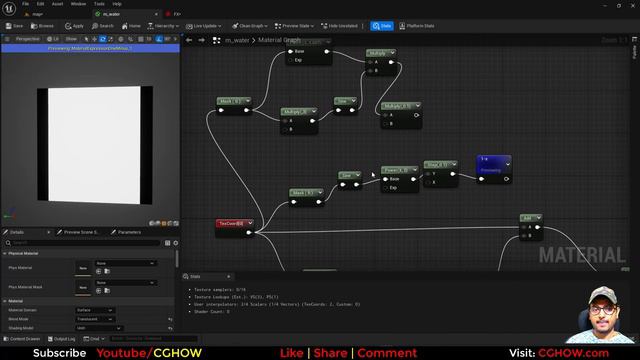This screenshot has height=360, width=640.
Task: Open the Phys Material asset dropdown
Action: point(125,263)
